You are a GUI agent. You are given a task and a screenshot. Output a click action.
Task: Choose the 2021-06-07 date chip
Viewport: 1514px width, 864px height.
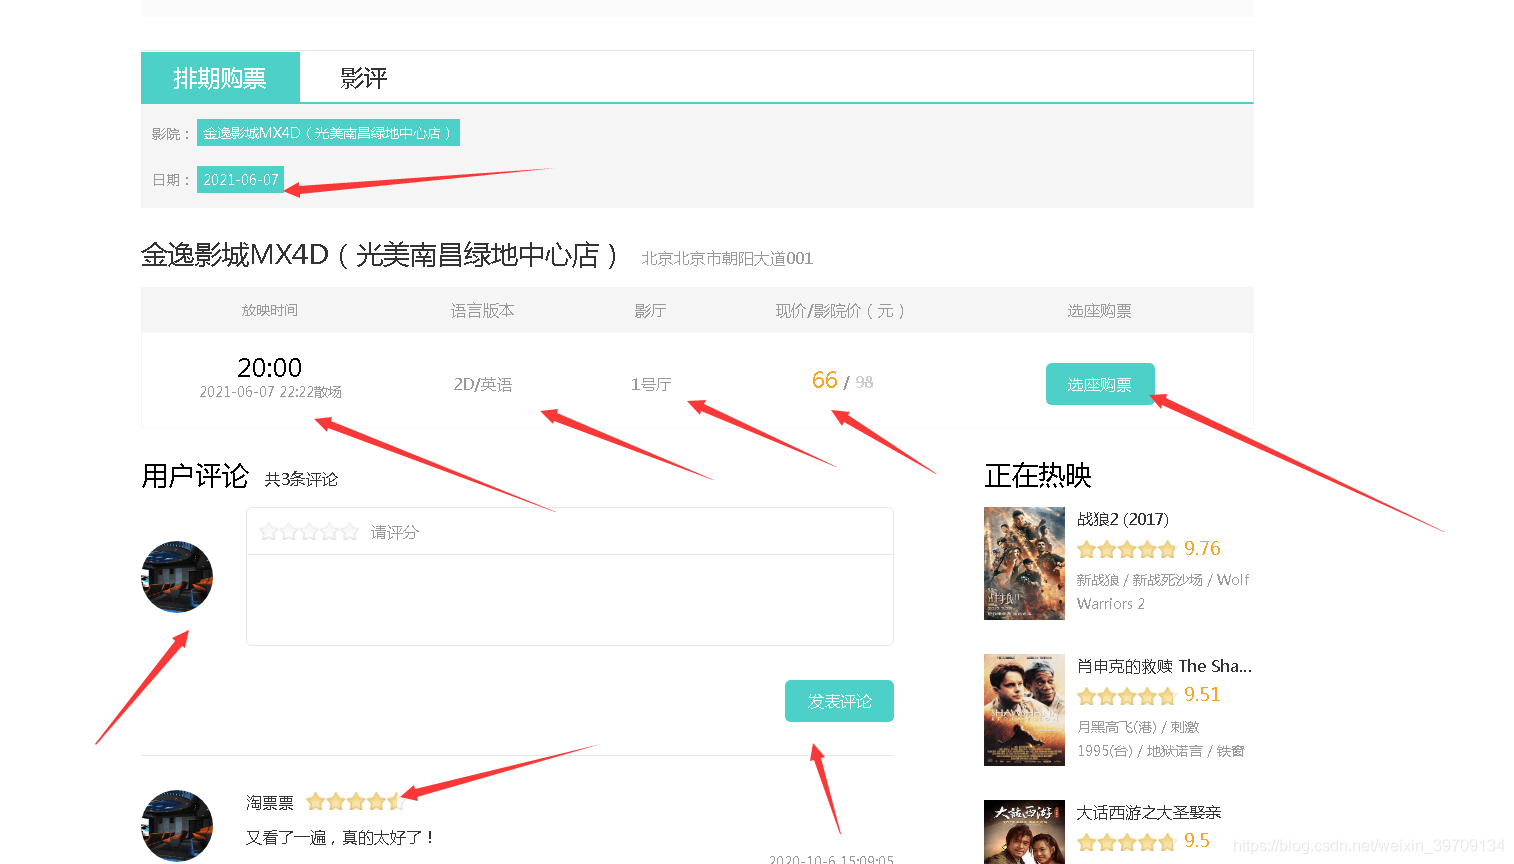tap(241, 180)
